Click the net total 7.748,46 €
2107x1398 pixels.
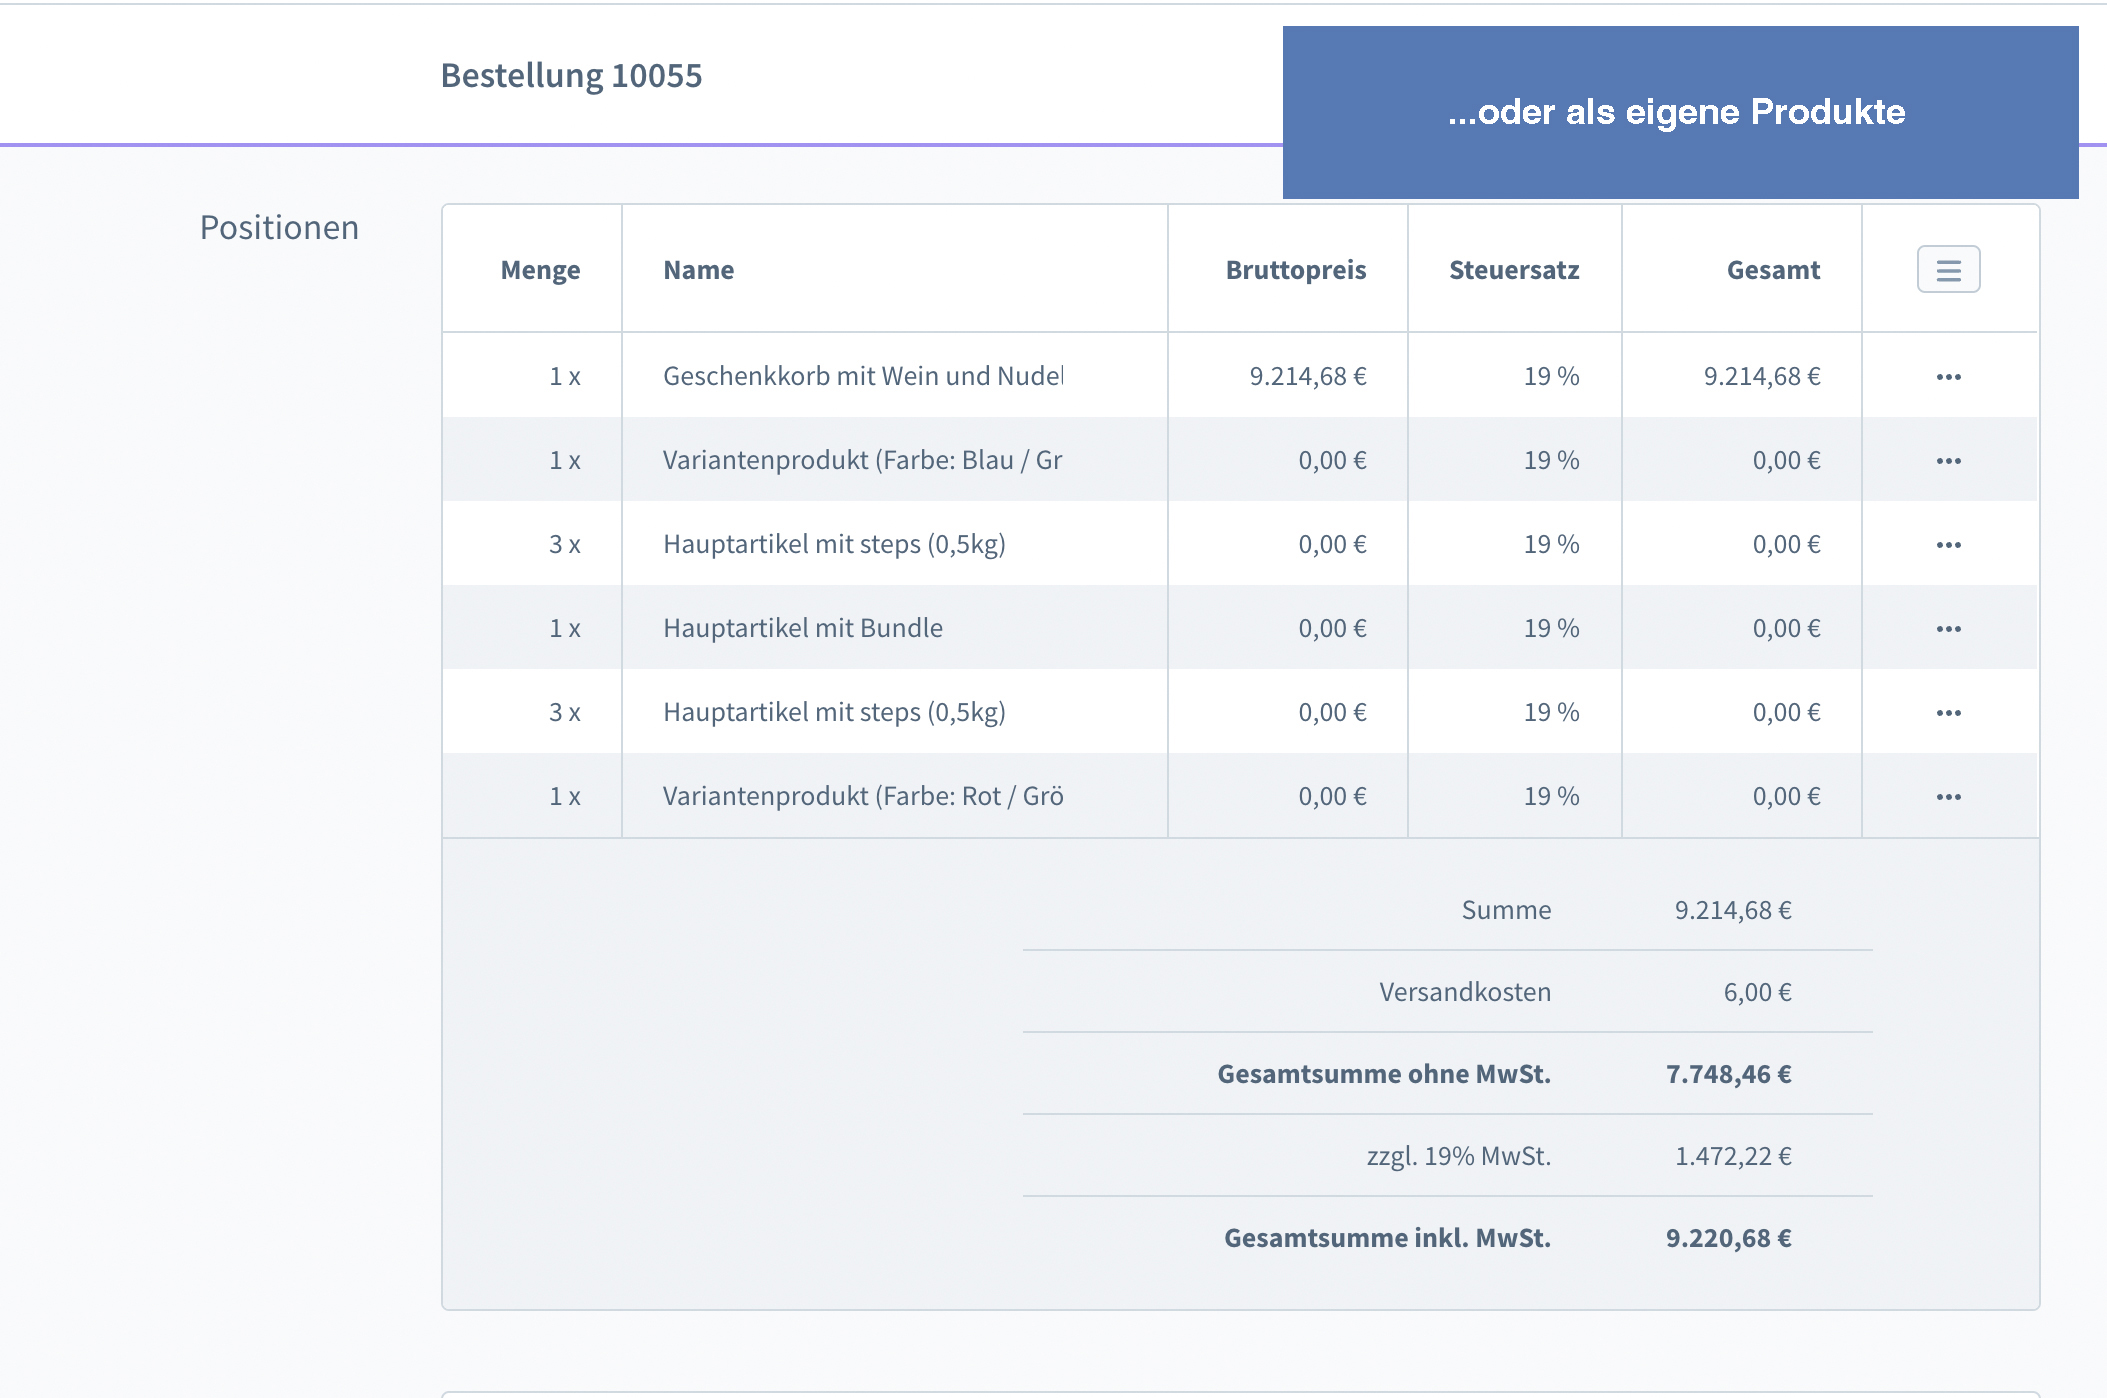[x=1728, y=1074]
